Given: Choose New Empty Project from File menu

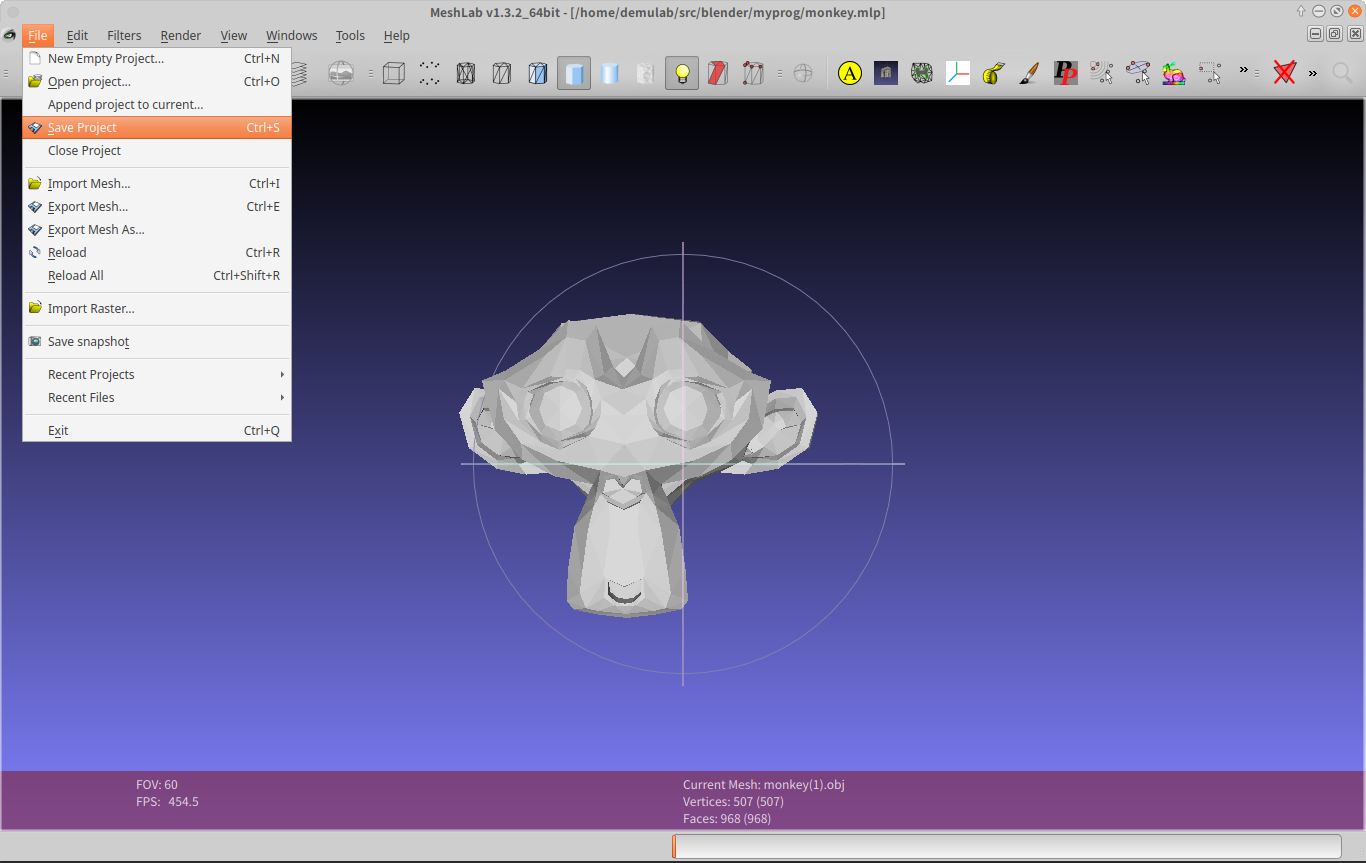Looking at the screenshot, I should click(x=157, y=58).
